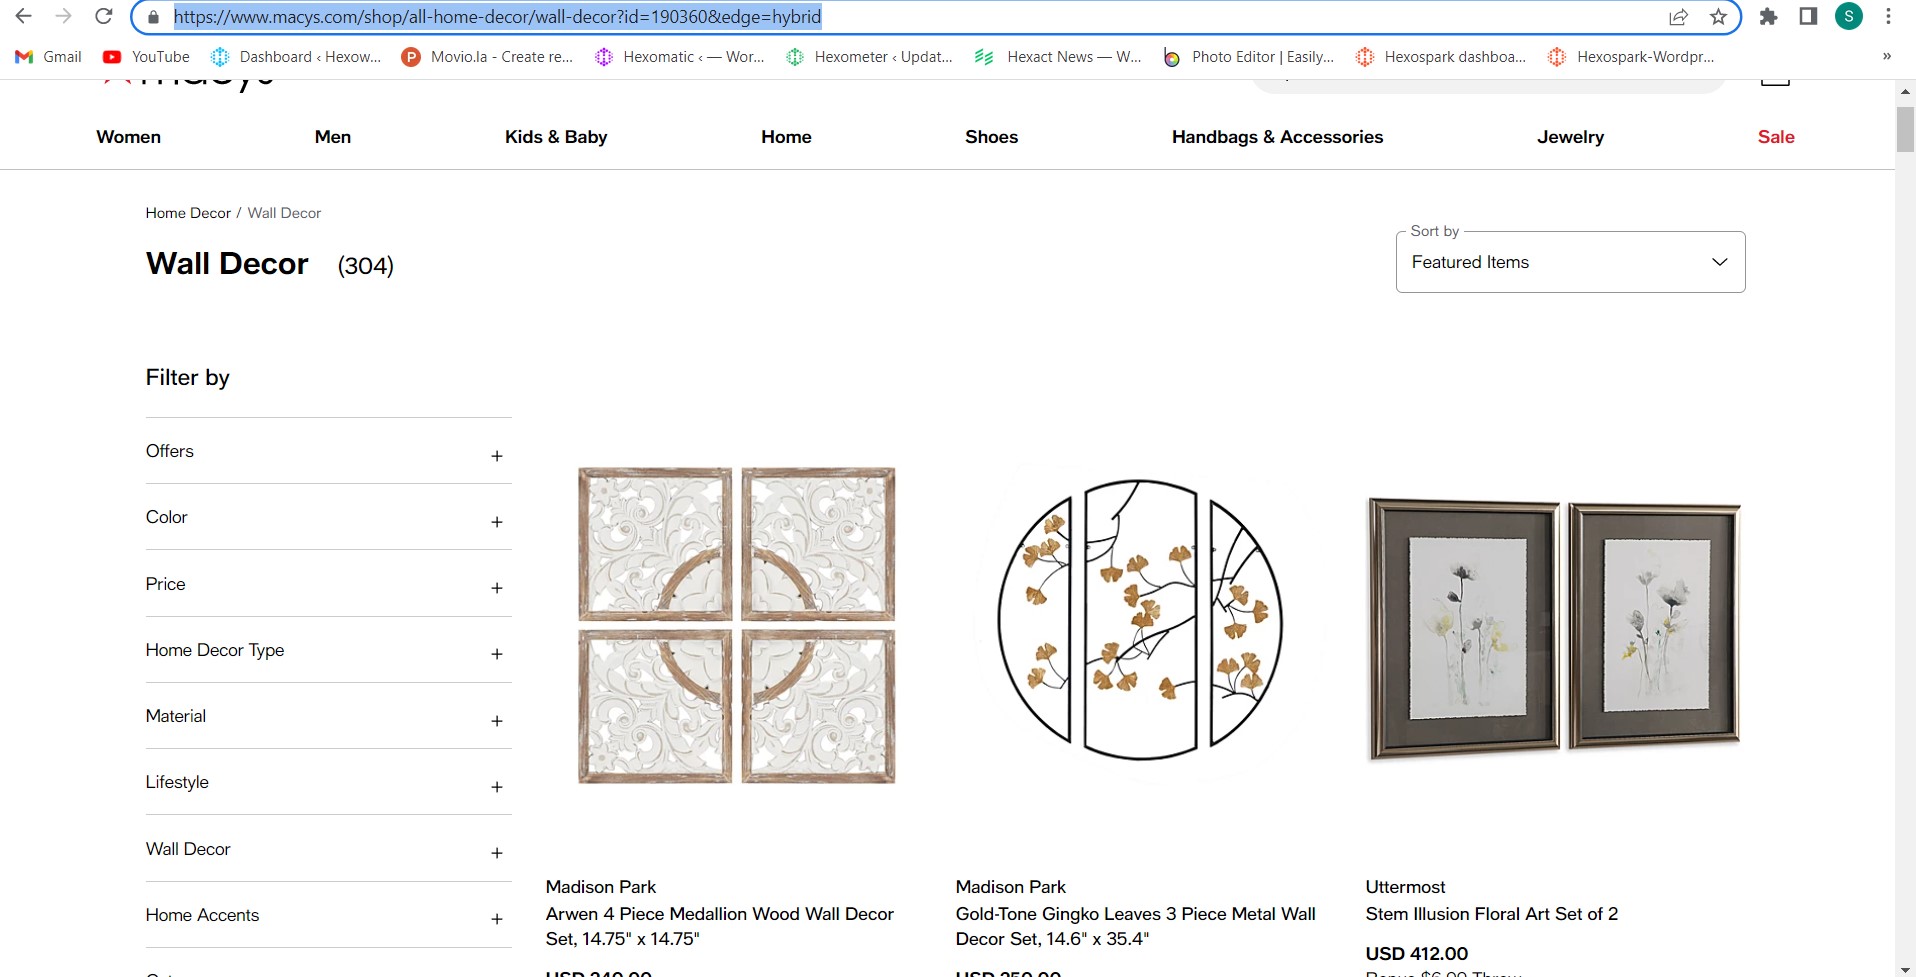Reload the current page
Viewport: 1916px width, 977px height.
(x=103, y=17)
